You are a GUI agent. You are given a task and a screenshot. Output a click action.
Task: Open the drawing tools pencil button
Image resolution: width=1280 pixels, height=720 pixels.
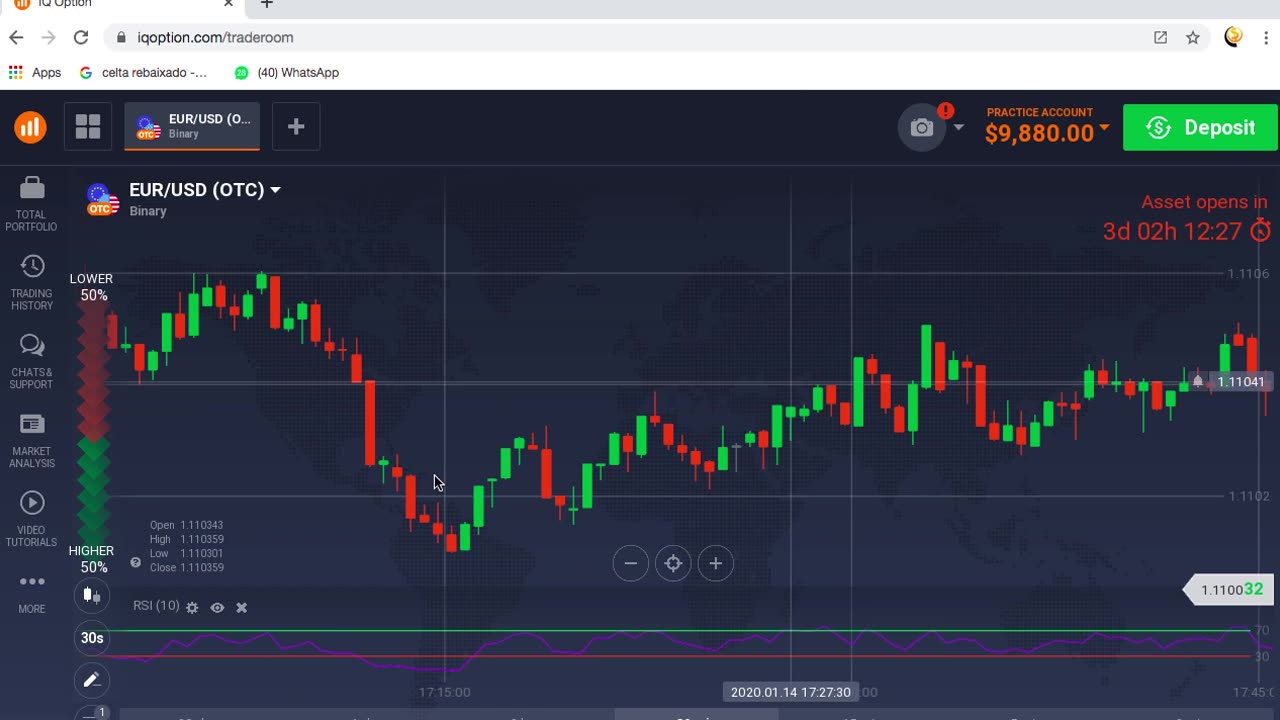coord(92,680)
